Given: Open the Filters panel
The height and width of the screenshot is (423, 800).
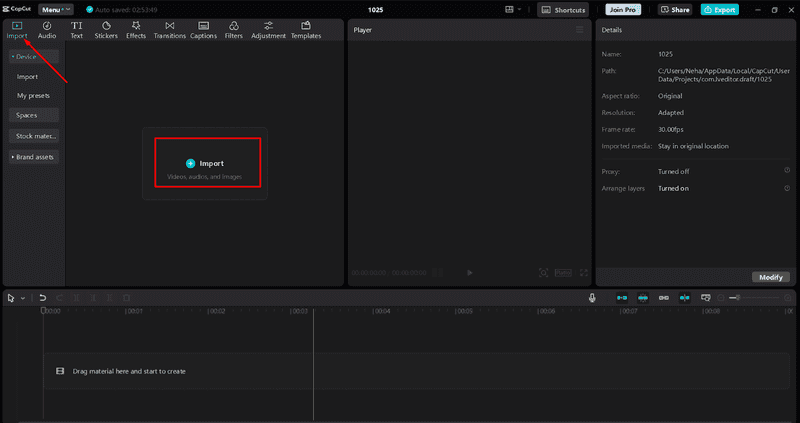Looking at the screenshot, I should tap(234, 30).
